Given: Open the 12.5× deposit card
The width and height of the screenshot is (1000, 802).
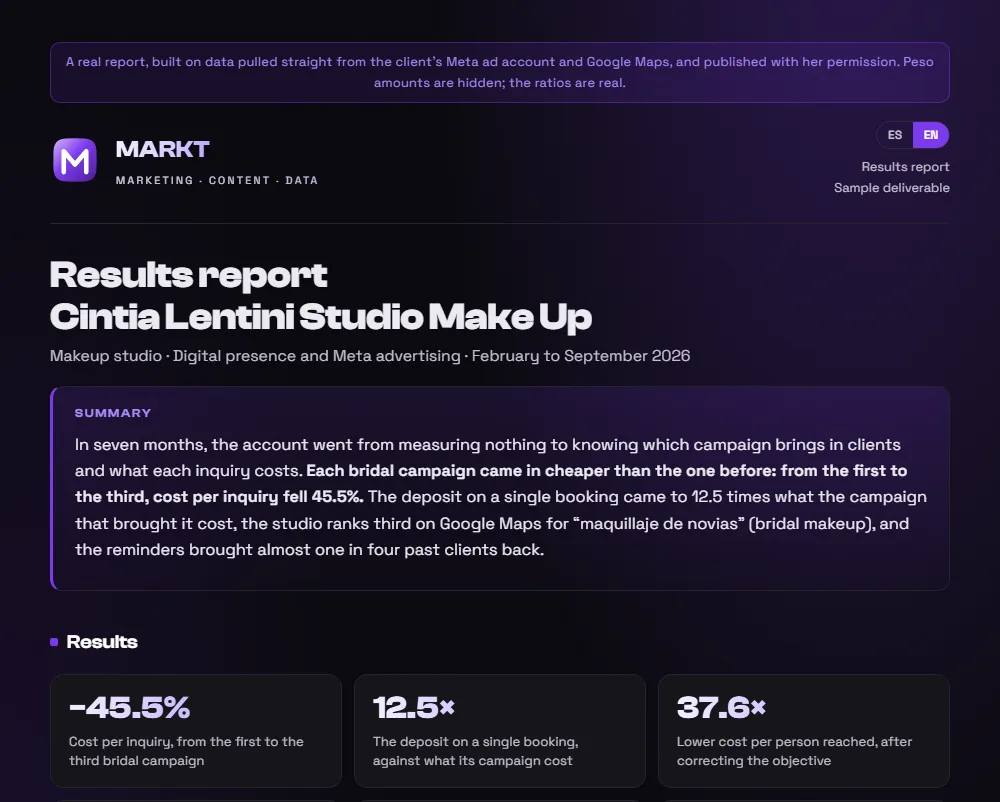Looking at the screenshot, I should click(500, 731).
